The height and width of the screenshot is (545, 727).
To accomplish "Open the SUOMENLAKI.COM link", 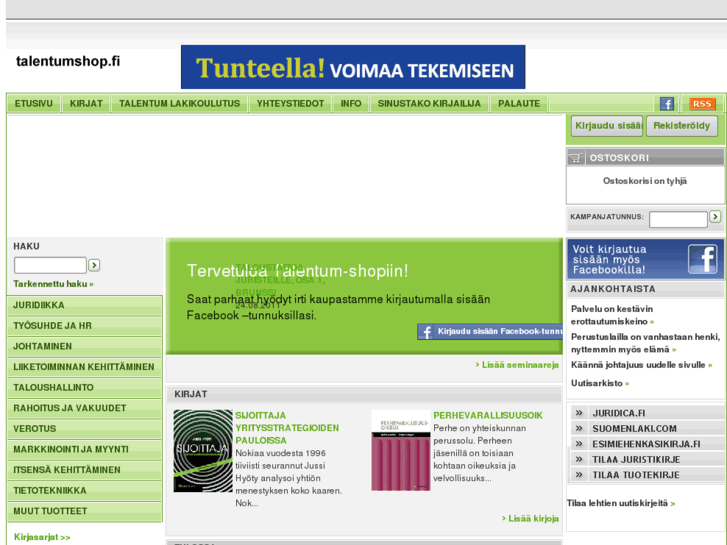I will (x=634, y=429).
